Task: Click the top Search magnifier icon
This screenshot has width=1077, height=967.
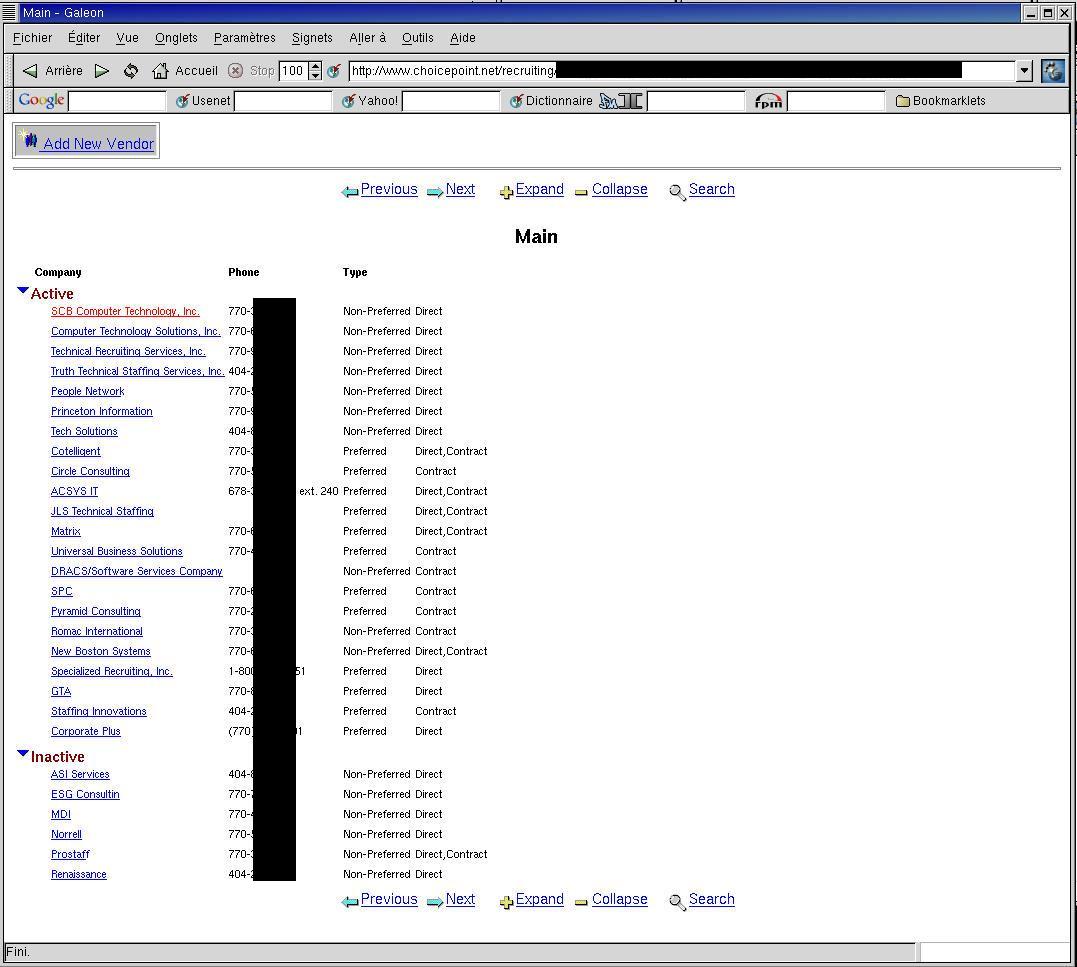Action: (x=677, y=192)
